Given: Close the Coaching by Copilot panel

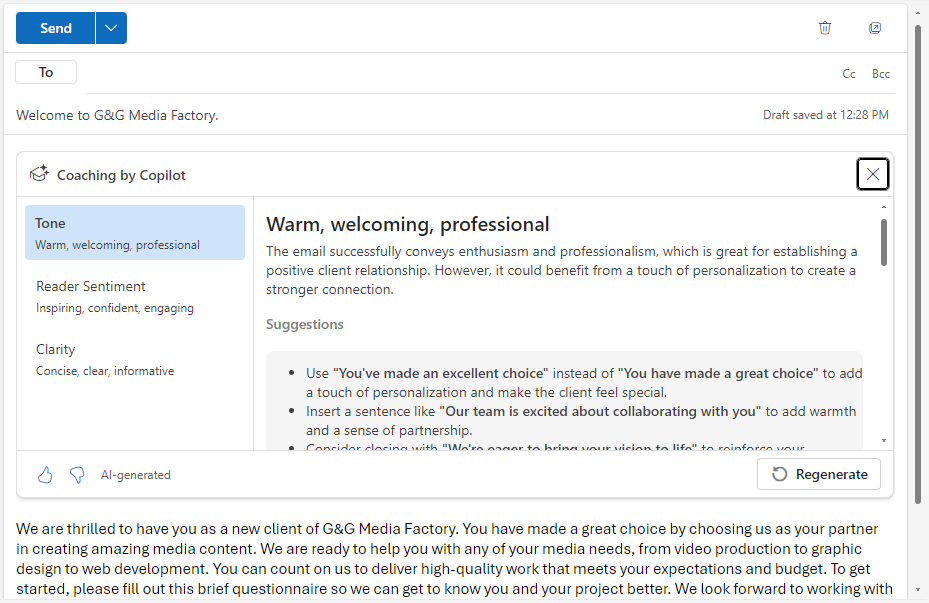Looking at the screenshot, I should pyautogui.click(x=872, y=173).
